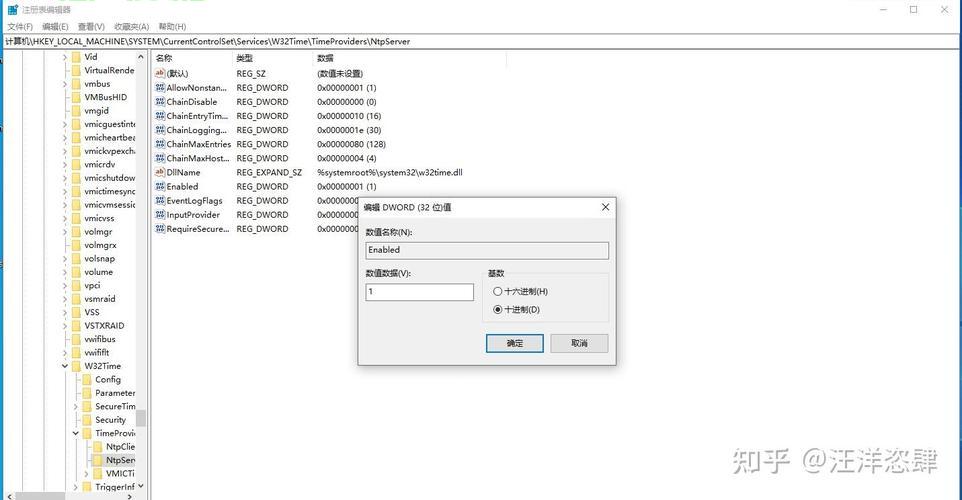Viewport: 962px width, 500px height.
Task: Click the Security folder icon under W32Time
Action: tap(87, 420)
